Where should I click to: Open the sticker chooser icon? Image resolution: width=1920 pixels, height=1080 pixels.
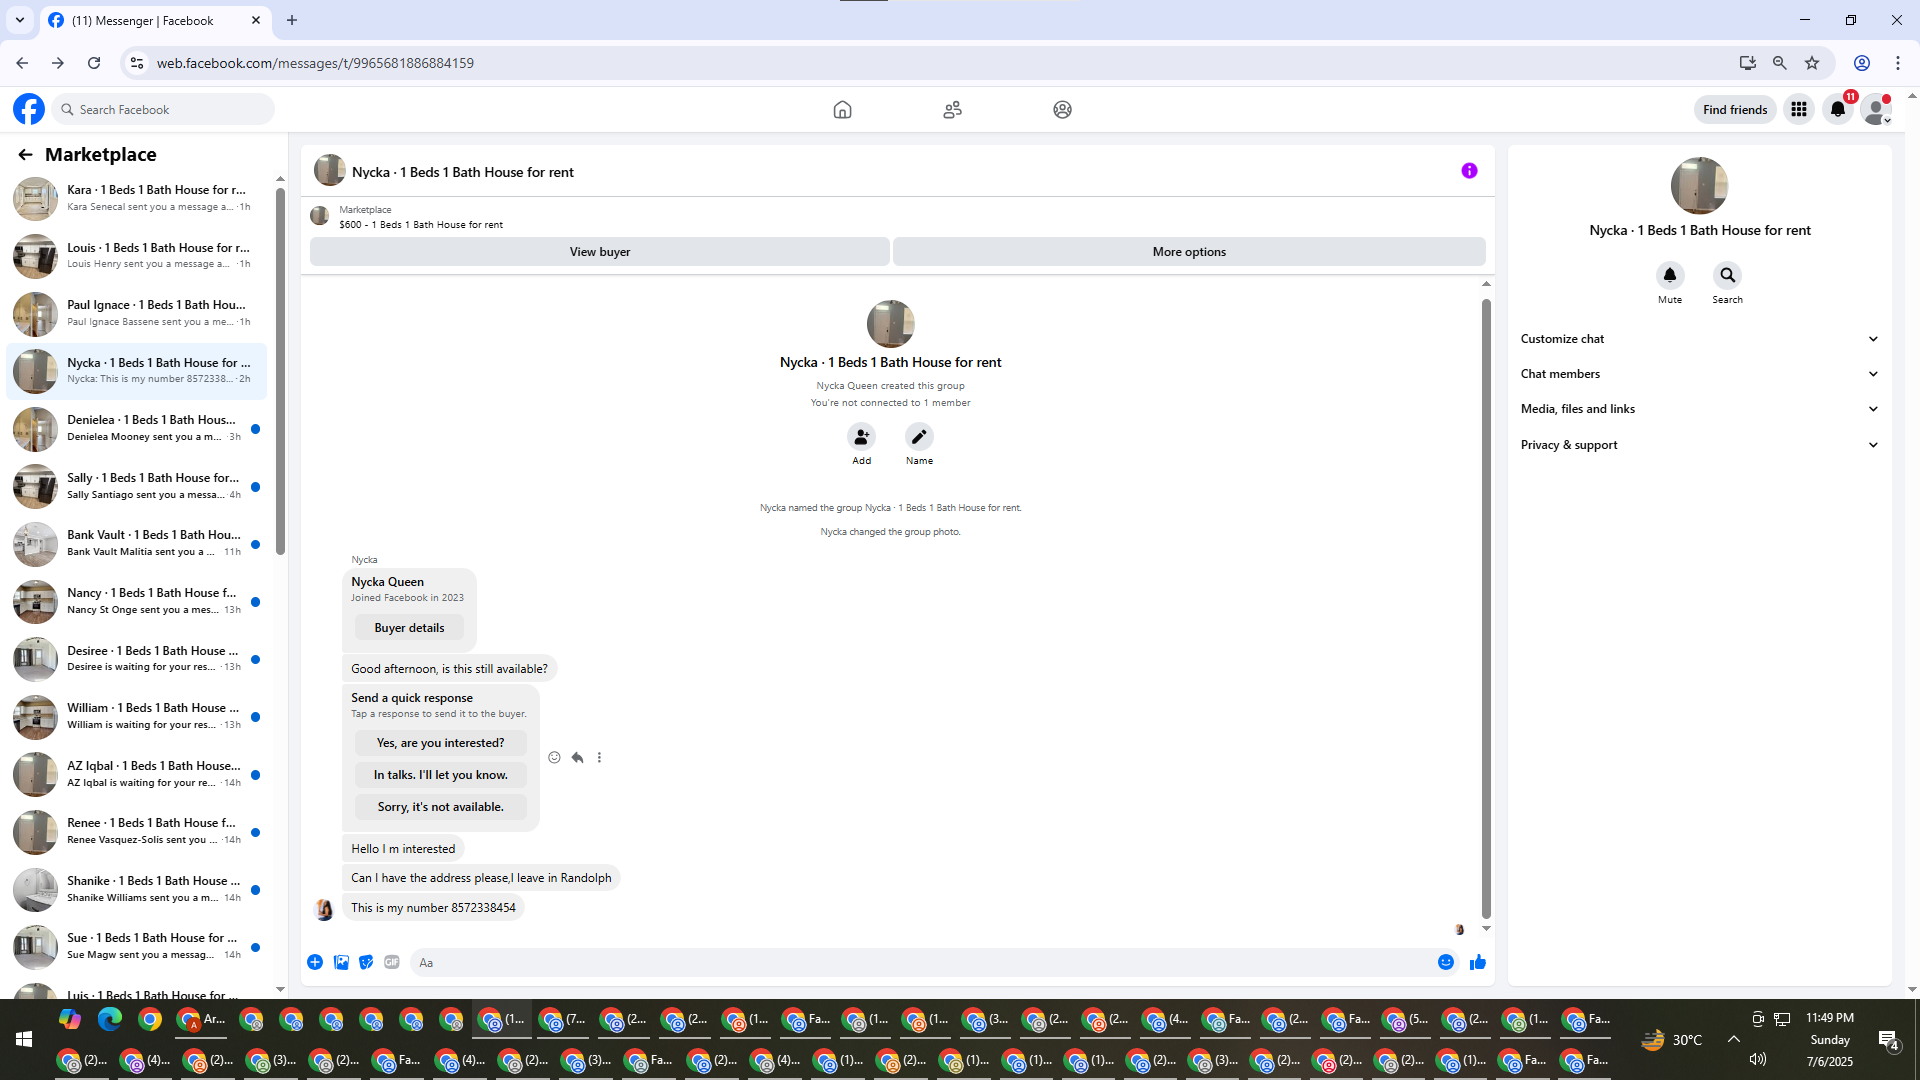pyautogui.click(x=366, y=962)
